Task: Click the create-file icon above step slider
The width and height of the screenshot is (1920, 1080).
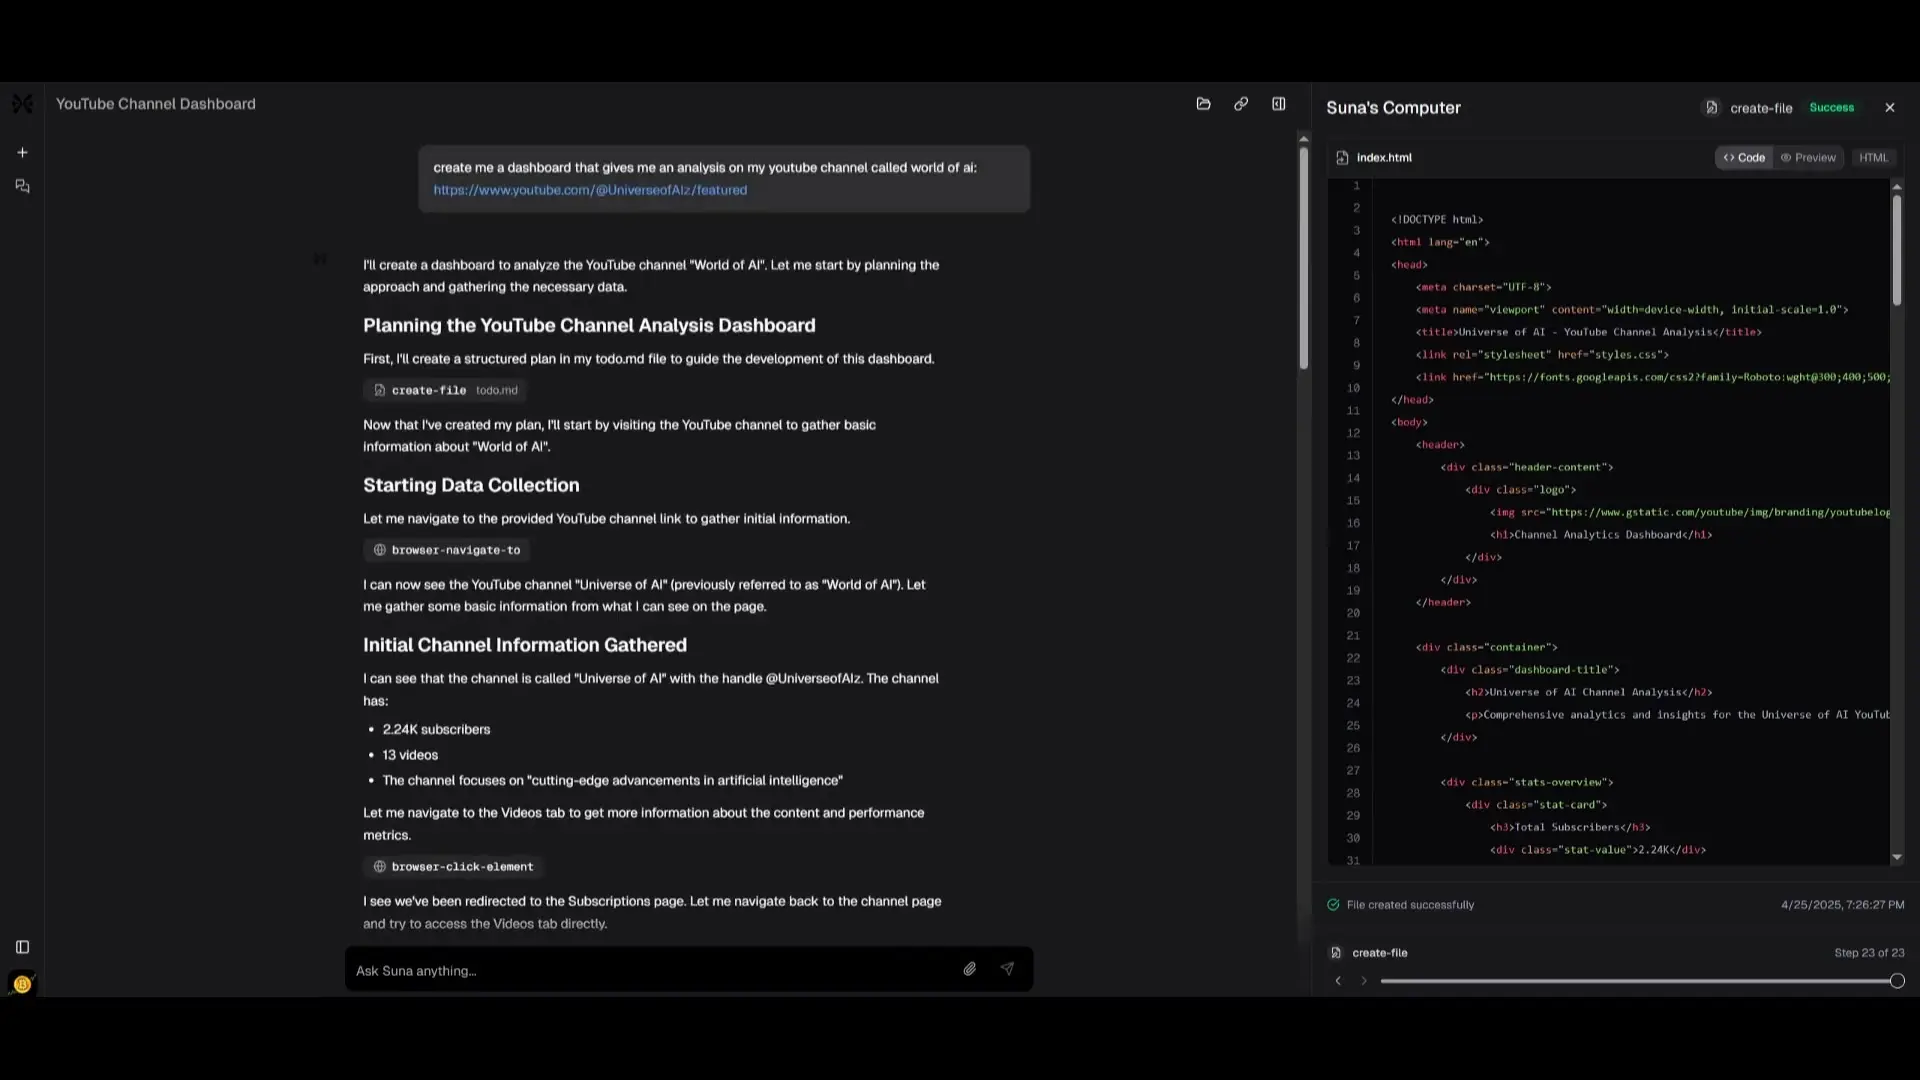Action: [1336, 953]
